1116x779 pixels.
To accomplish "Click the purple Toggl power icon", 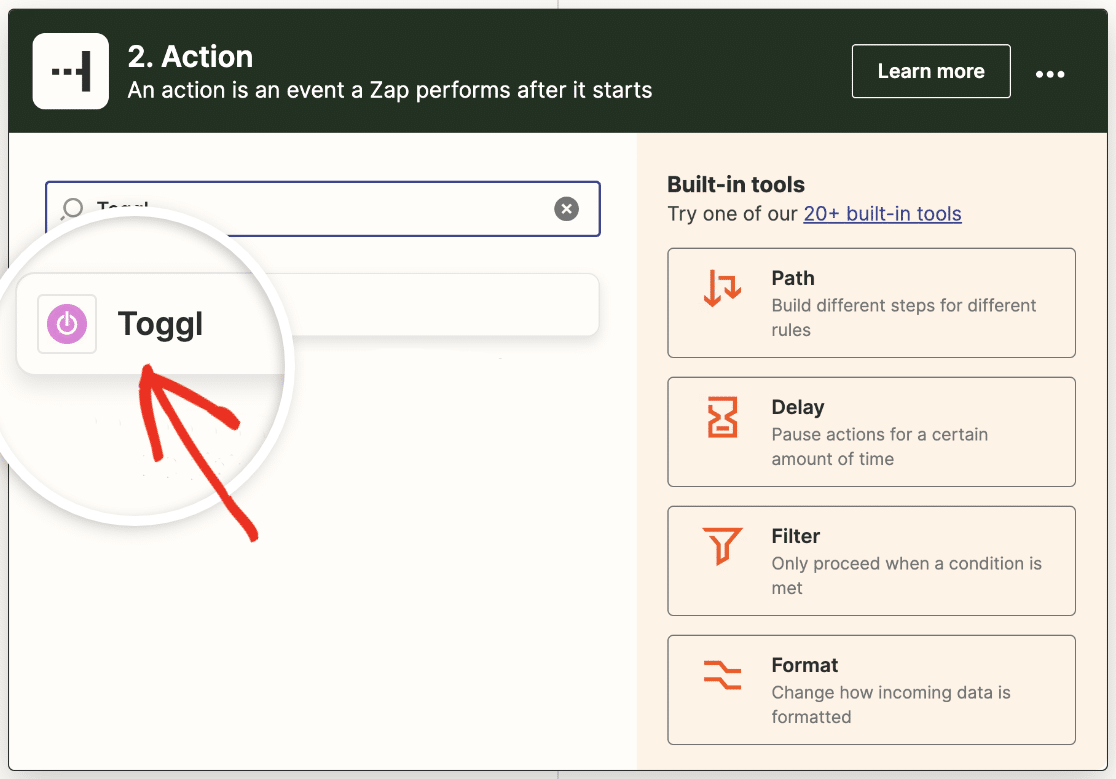I will pos(67,324).
